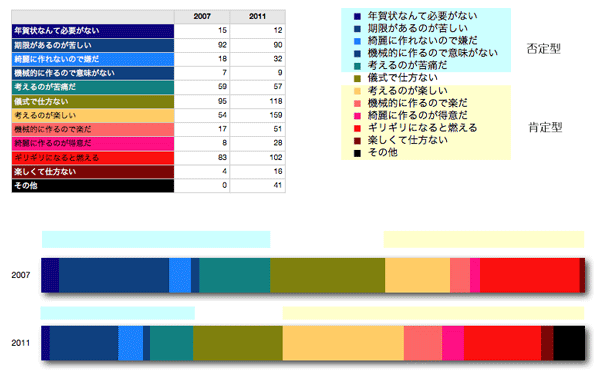Click the orange segment in the 2011 bar
The height and width of the screenshot is (377, 600).
pyautogui.click(x=343, y=343)
